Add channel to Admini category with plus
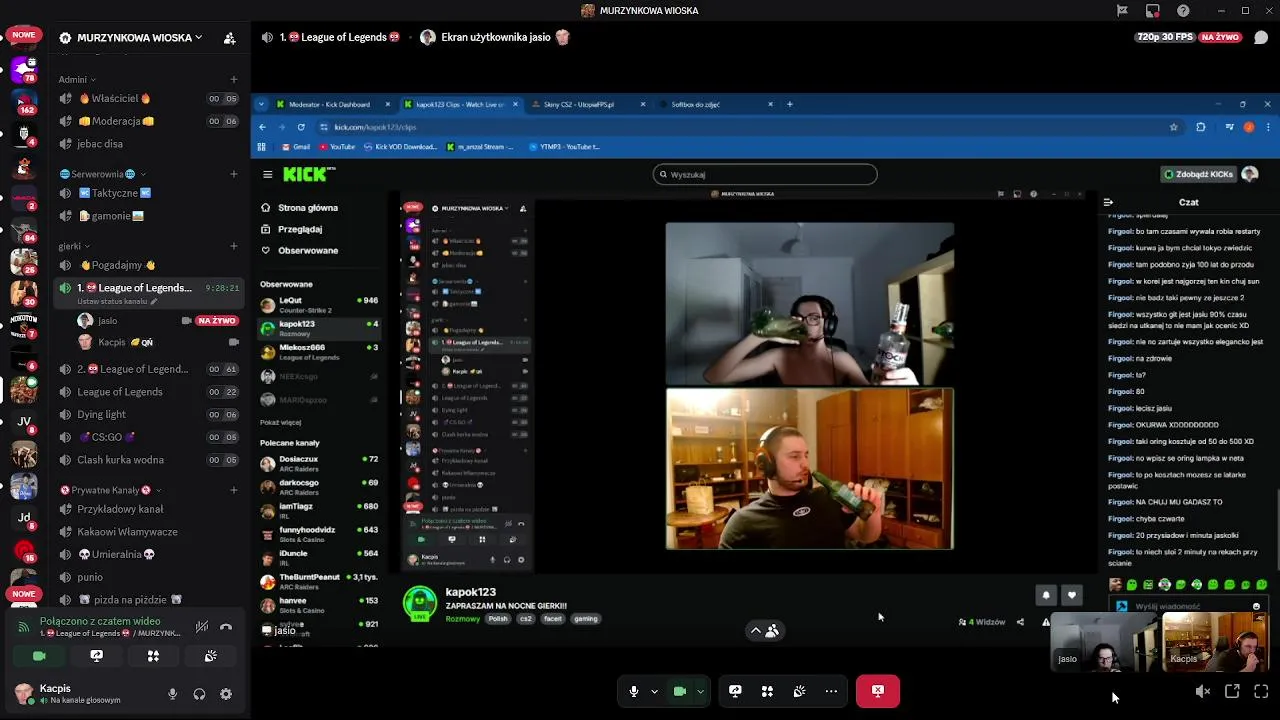Viewport: 1280px width, 720px height. coord(234,79)
